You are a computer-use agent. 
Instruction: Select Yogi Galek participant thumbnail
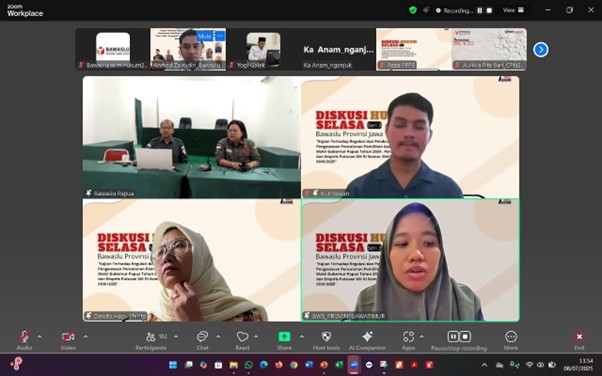click(x=263, y=49)
